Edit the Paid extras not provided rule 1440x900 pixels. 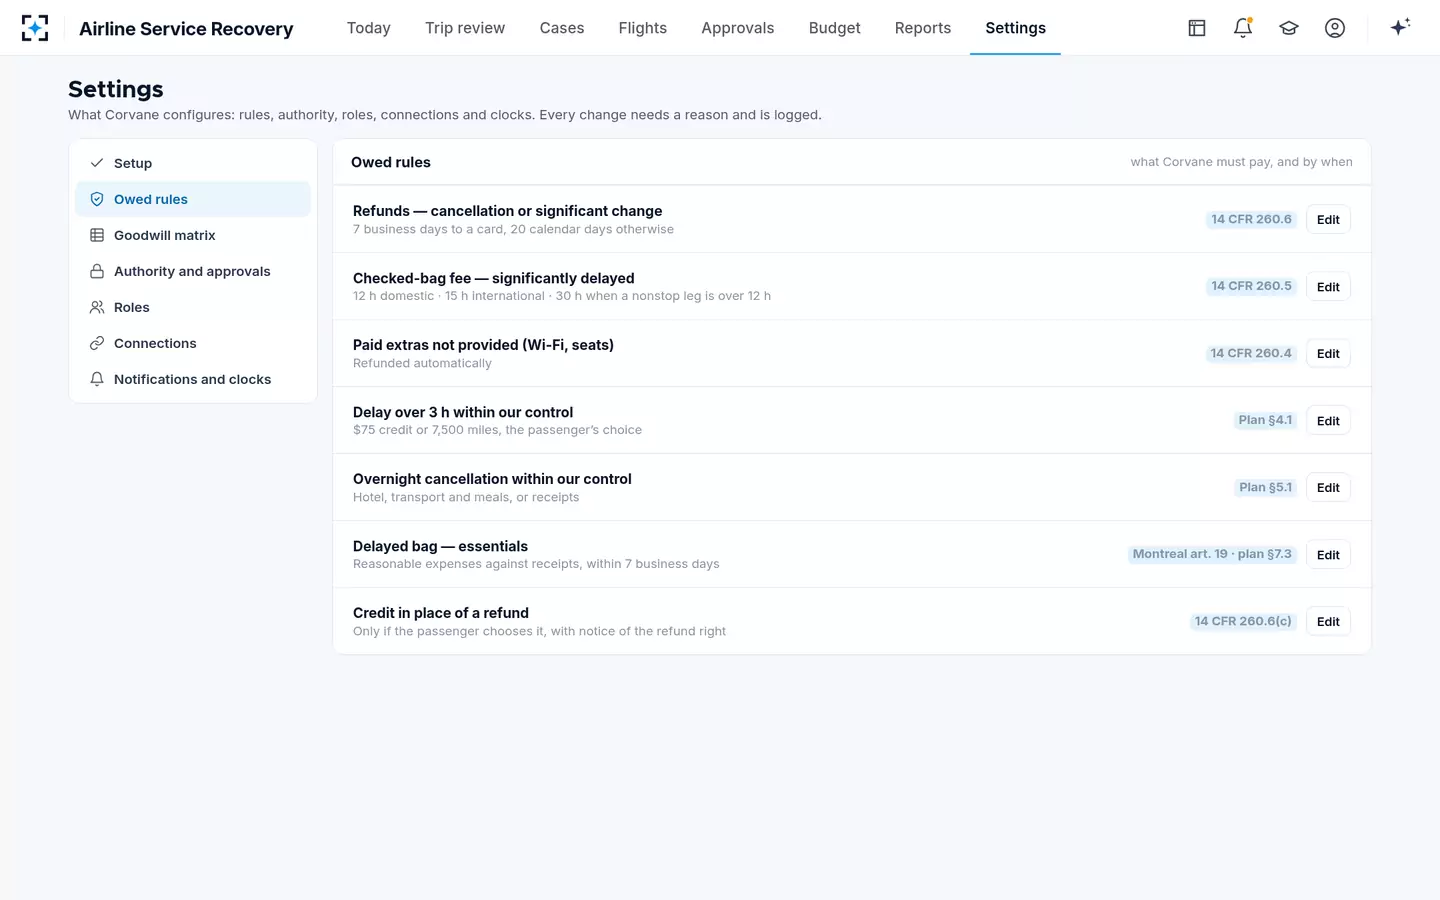tap(1328, 354)
